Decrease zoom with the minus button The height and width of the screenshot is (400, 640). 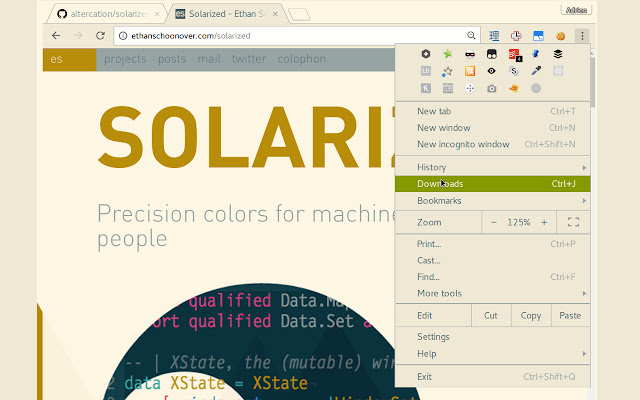point(494,222)
